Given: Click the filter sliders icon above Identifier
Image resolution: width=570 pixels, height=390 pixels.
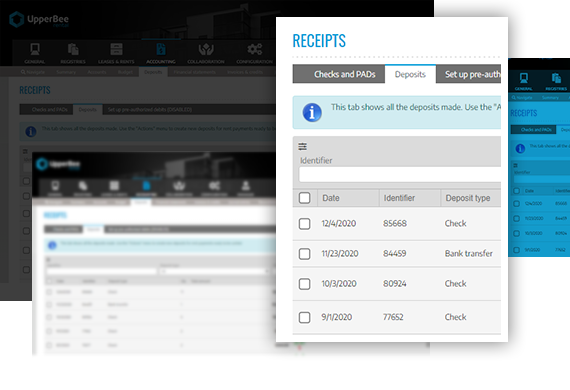Looking at the screenshot, I should (302, 146).
